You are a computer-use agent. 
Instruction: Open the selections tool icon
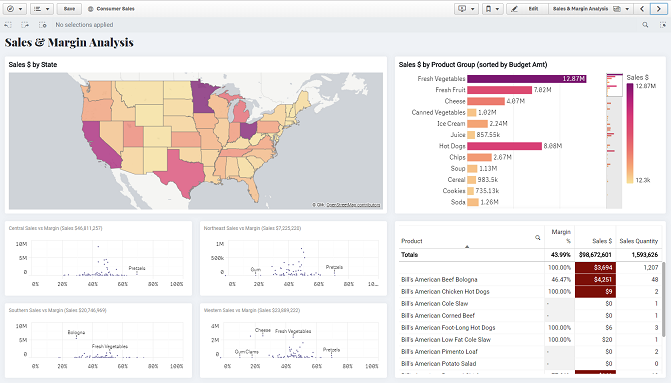click(x=663, y=25)
